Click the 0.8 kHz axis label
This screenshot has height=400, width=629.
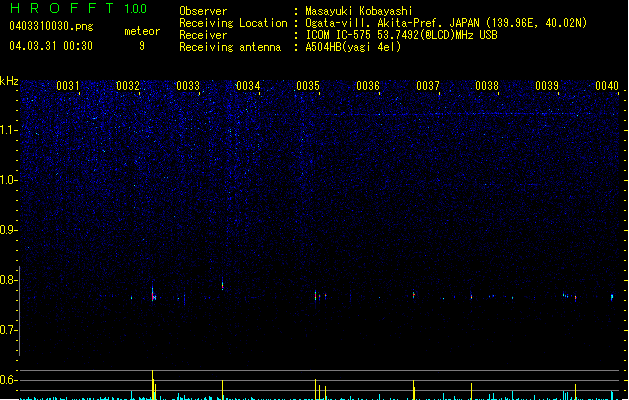coord(8,280)
